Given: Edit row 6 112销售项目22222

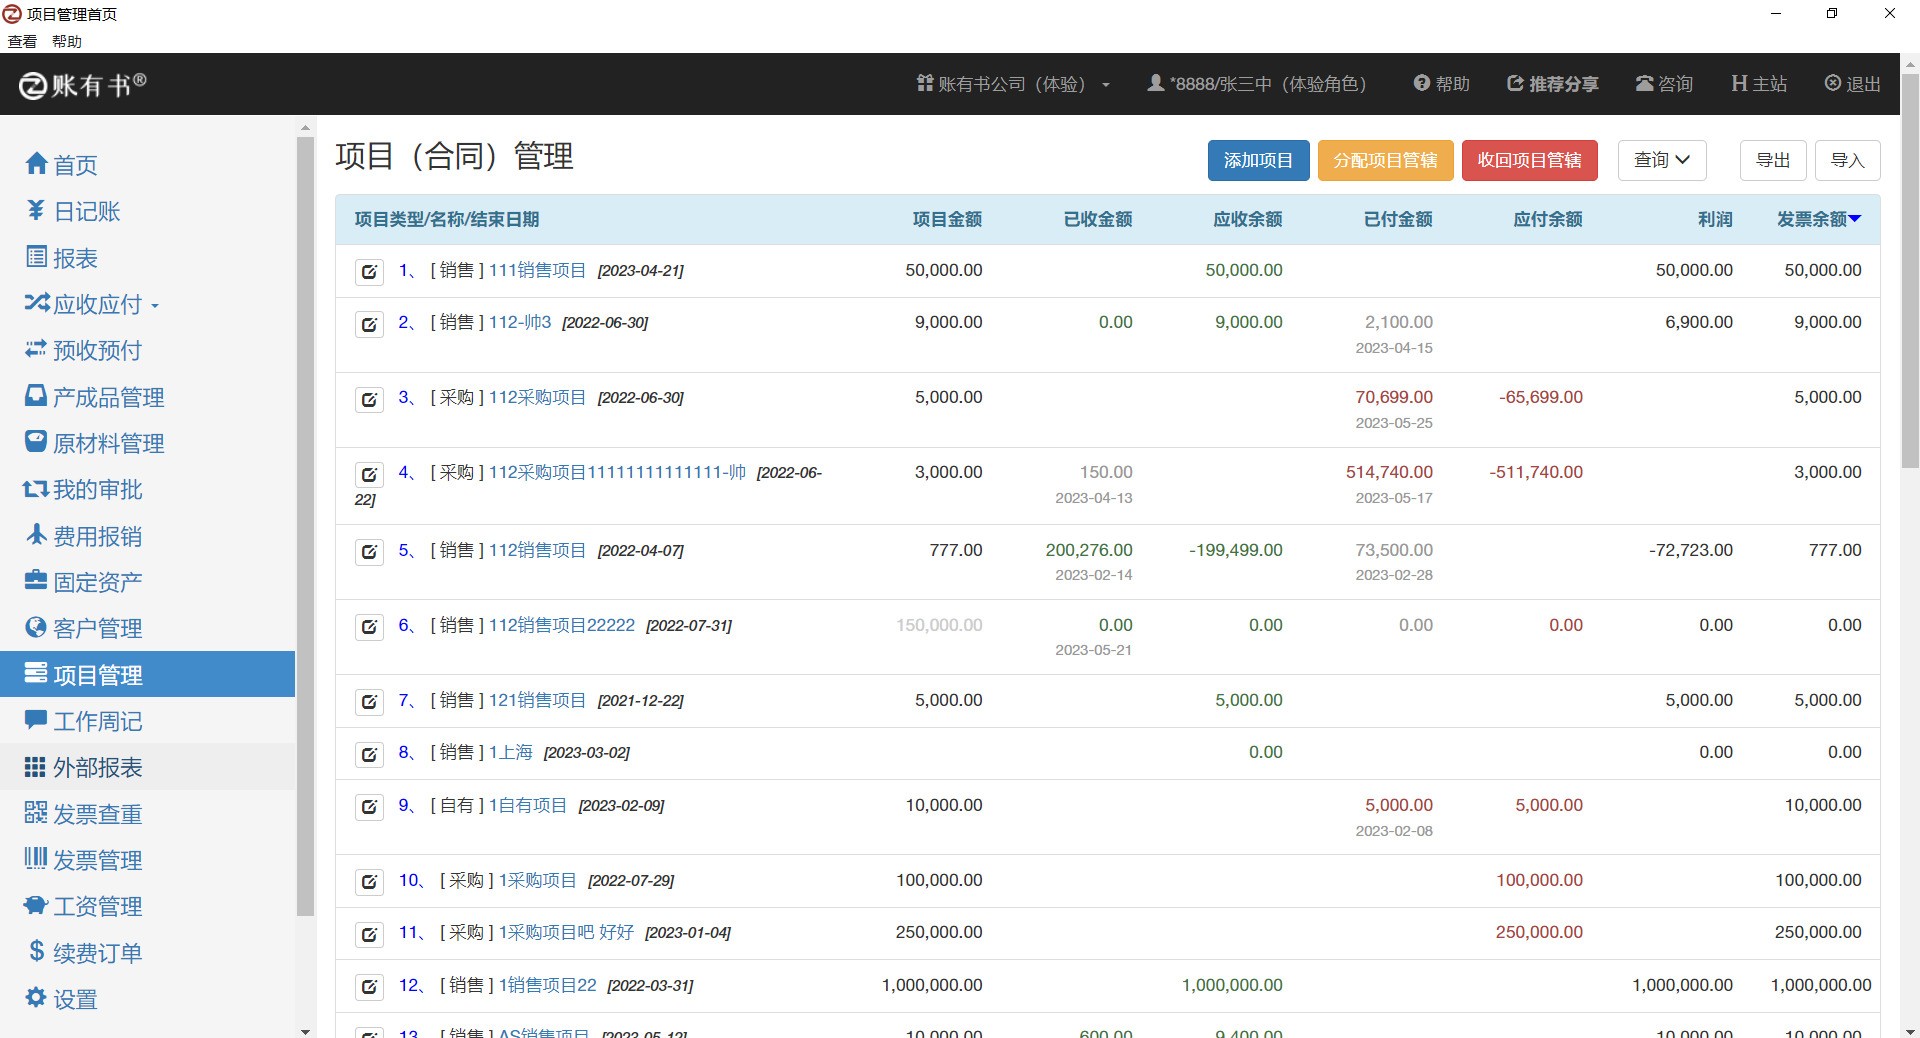Looking at the screenshot, I should 369,626.
